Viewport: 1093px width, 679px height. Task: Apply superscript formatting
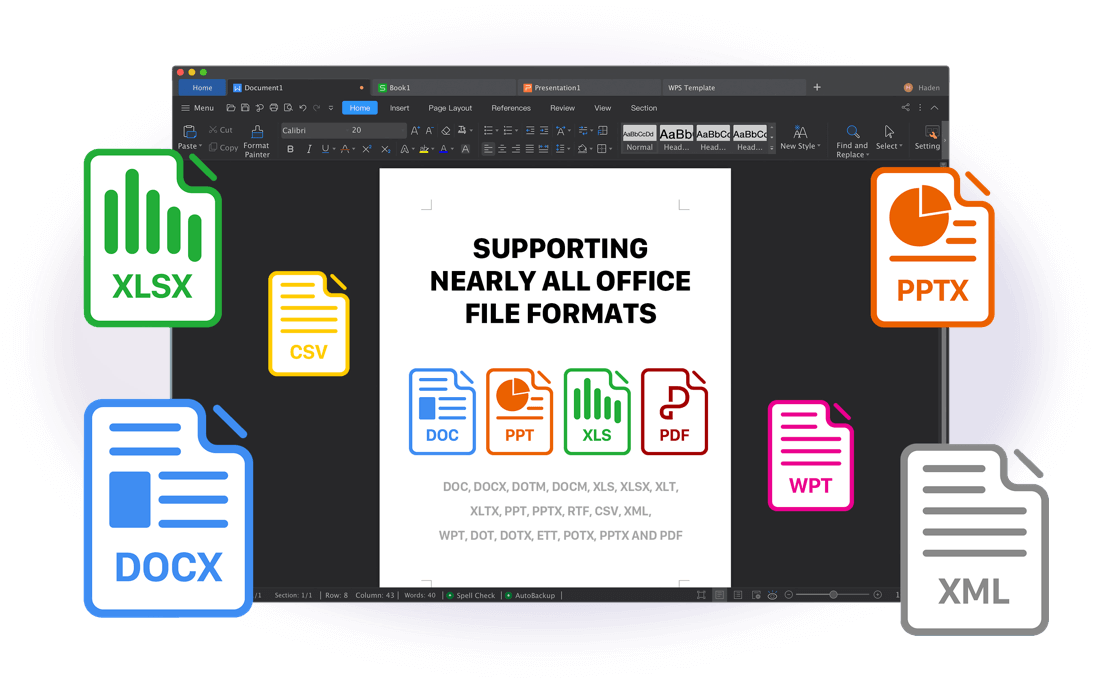point(366,149)
